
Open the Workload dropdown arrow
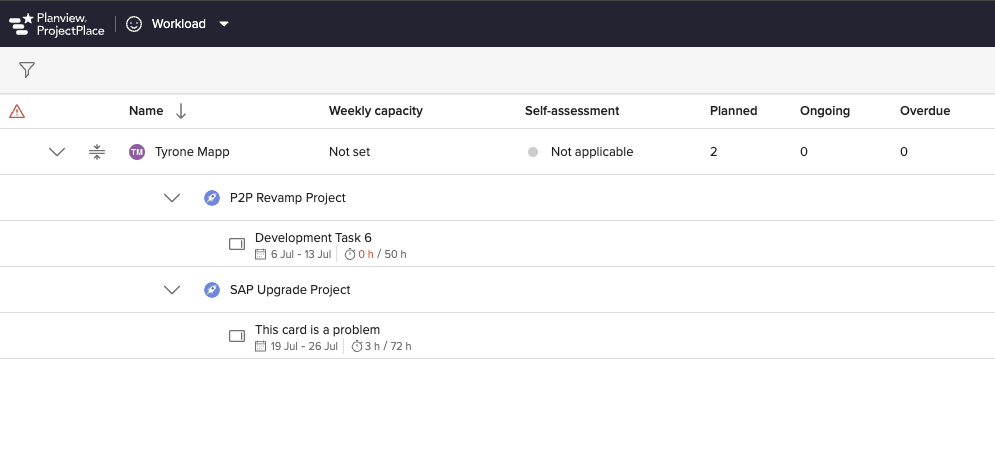click(x=224, y=24)
